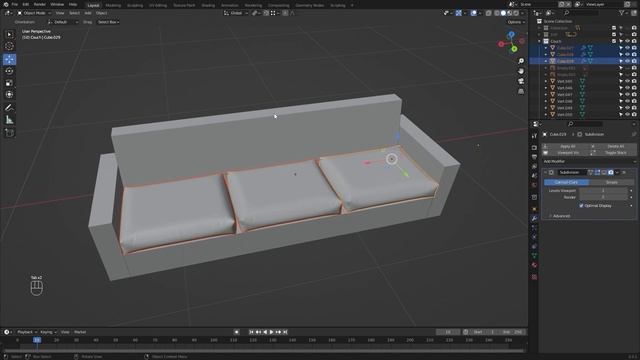This screenshot has height=360, width=640.
Task: Open the Tool properties tab
Action: tap(534, 136)
